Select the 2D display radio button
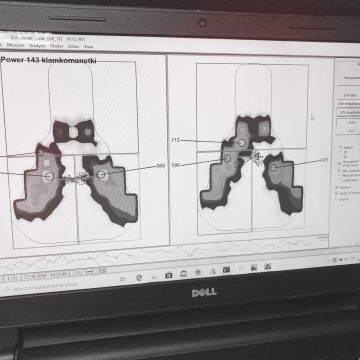The image size is (360, 360). tap(341, 151)
